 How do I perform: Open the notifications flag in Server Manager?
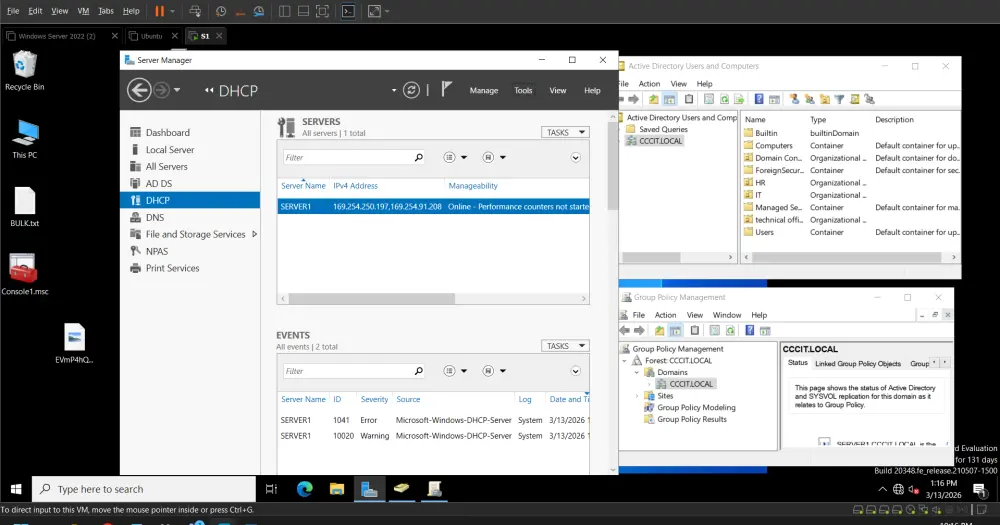446,89
